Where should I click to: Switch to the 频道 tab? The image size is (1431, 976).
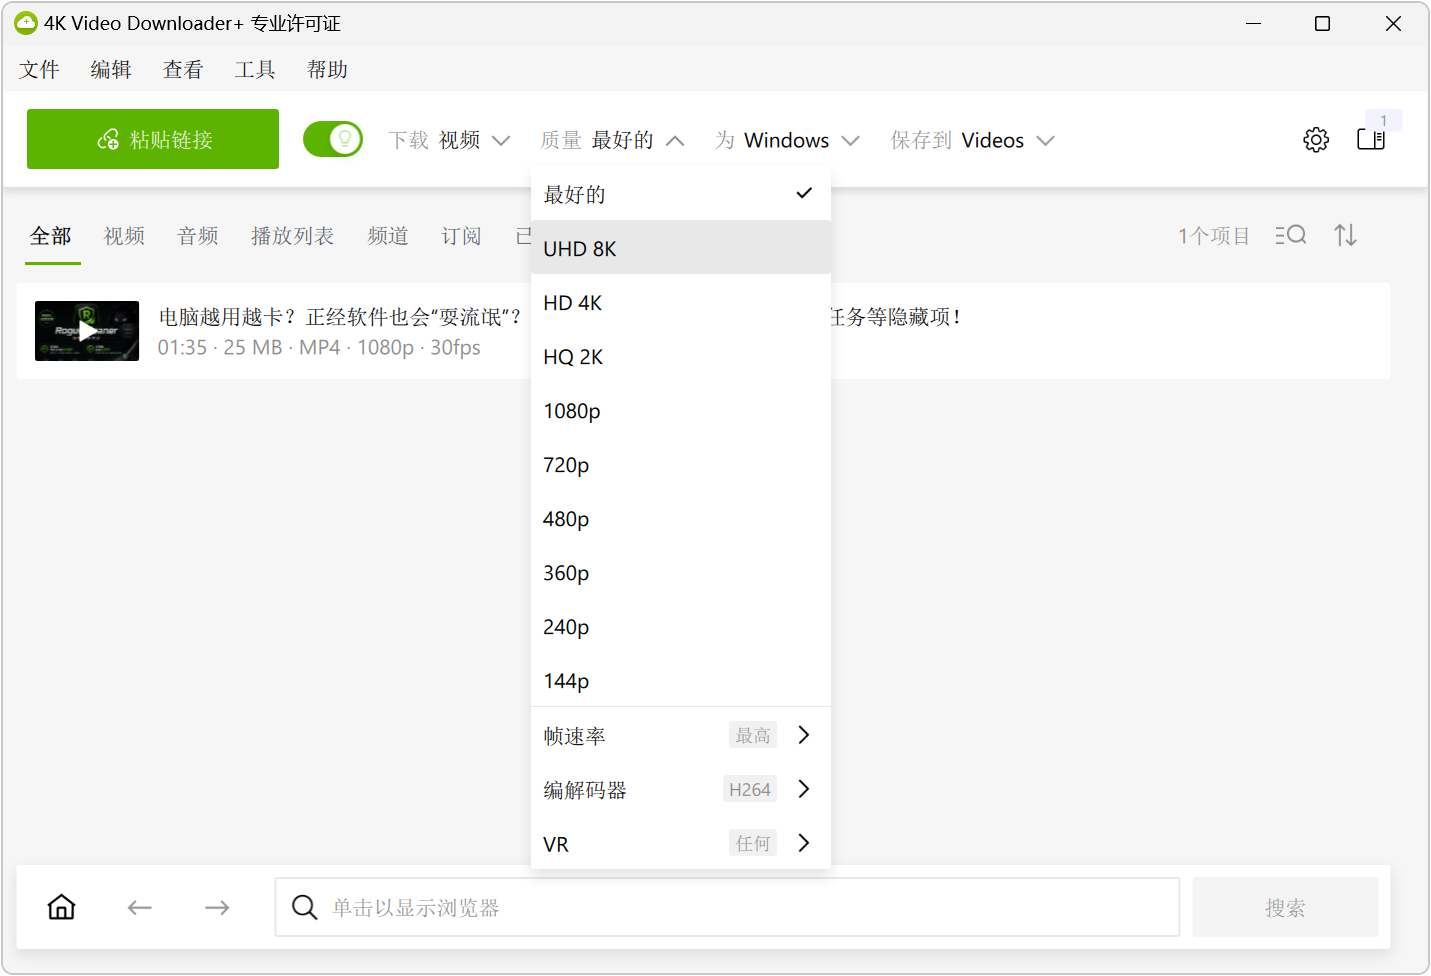pos(388,236)
